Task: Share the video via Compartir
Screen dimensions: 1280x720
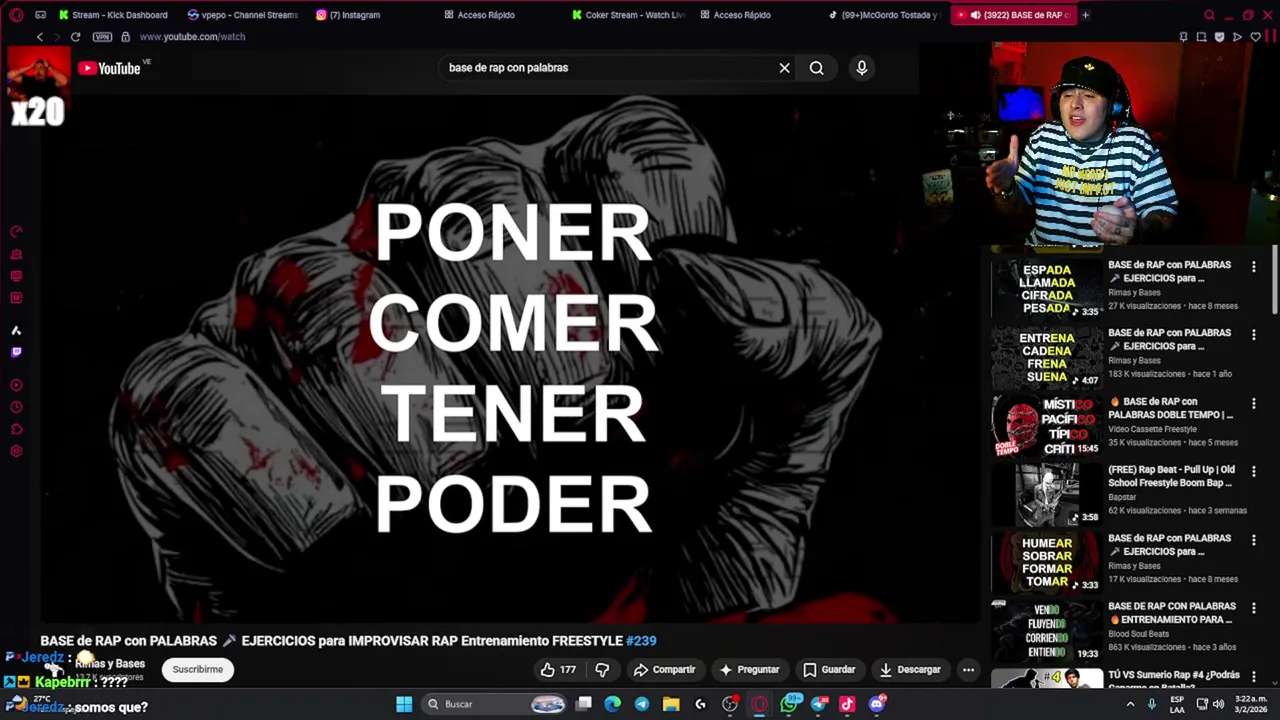Action: click(664, 670)
